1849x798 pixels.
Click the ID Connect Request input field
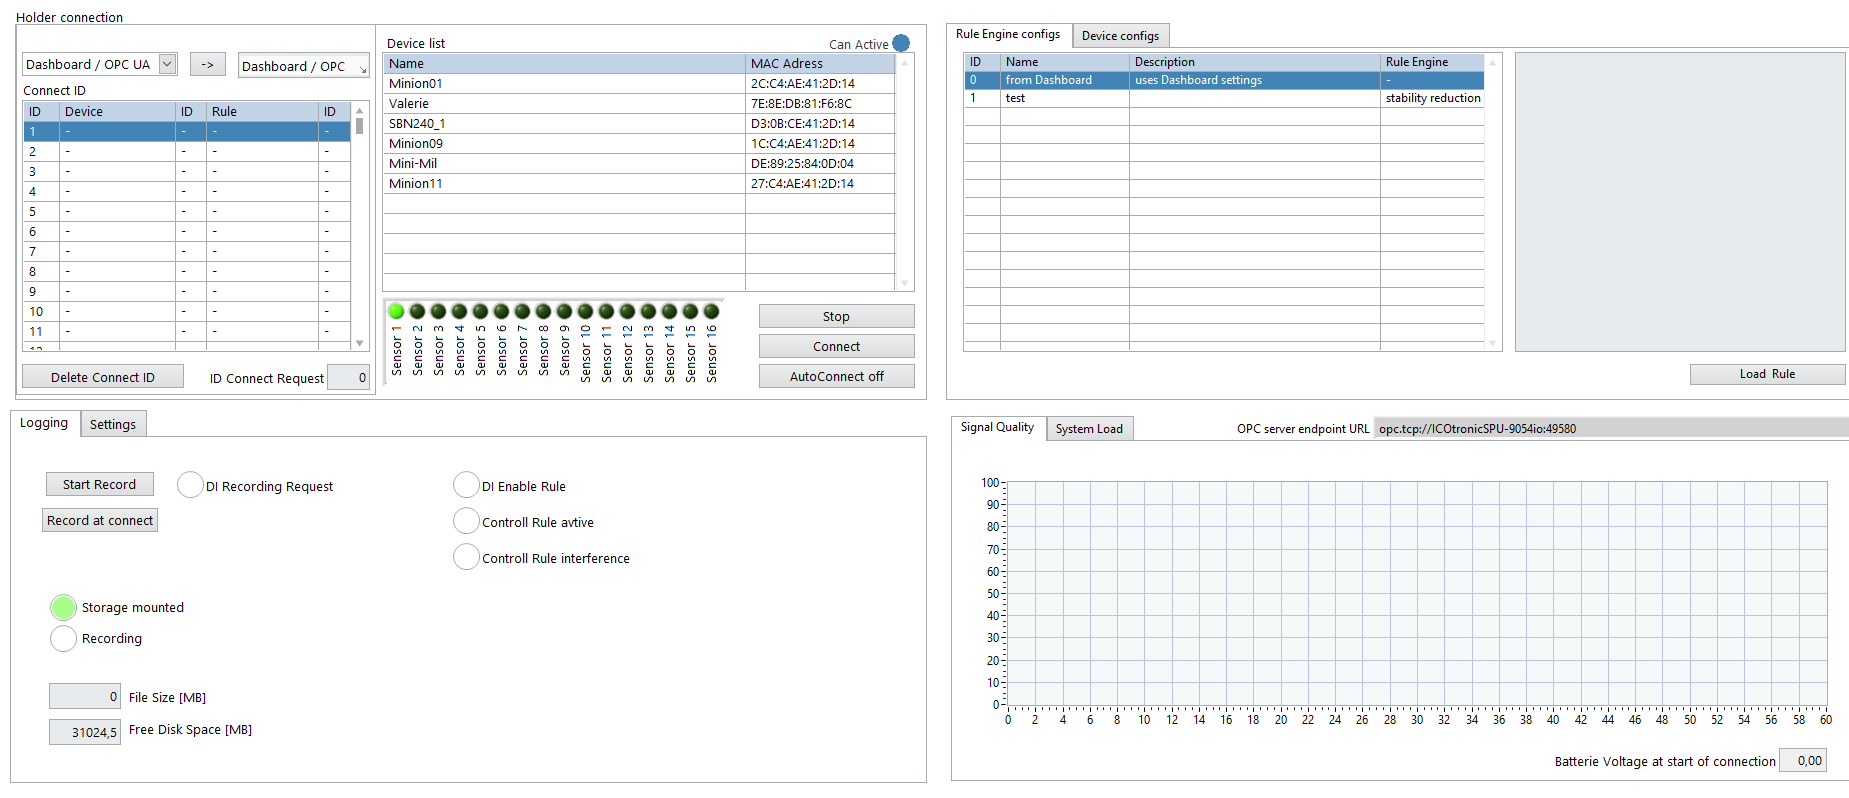[x=348, y=377]
